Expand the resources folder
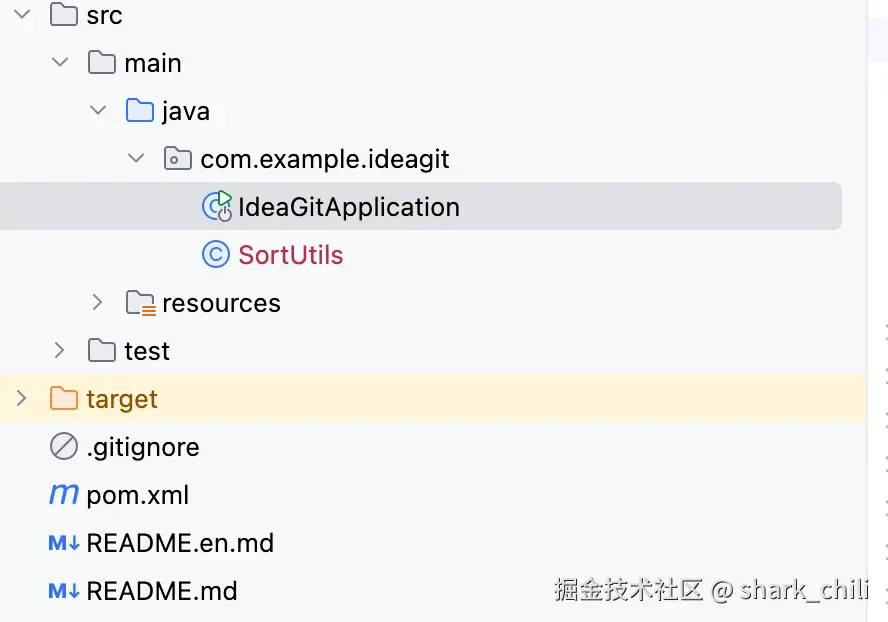Screen dimensions: 888x622 click(x=97, y=302)
